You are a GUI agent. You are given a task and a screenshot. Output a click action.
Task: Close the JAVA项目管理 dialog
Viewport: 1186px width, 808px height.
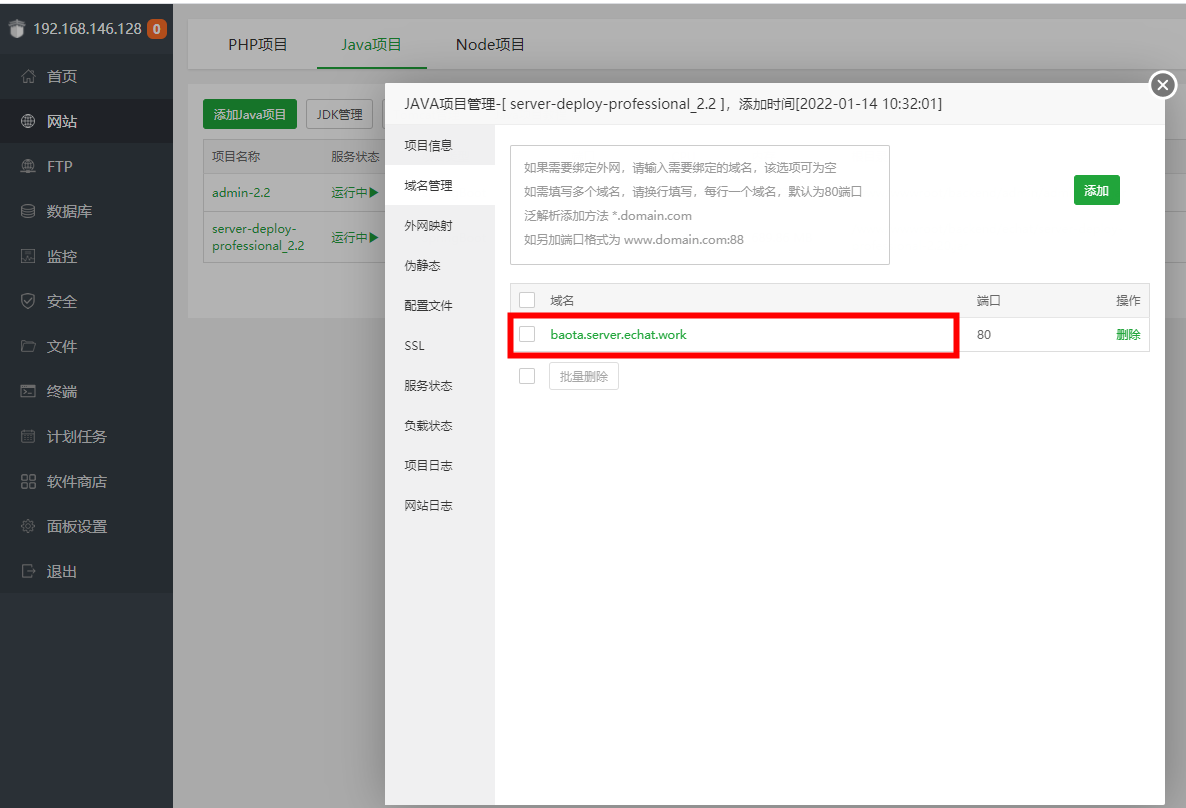[x=1162, y=86]
